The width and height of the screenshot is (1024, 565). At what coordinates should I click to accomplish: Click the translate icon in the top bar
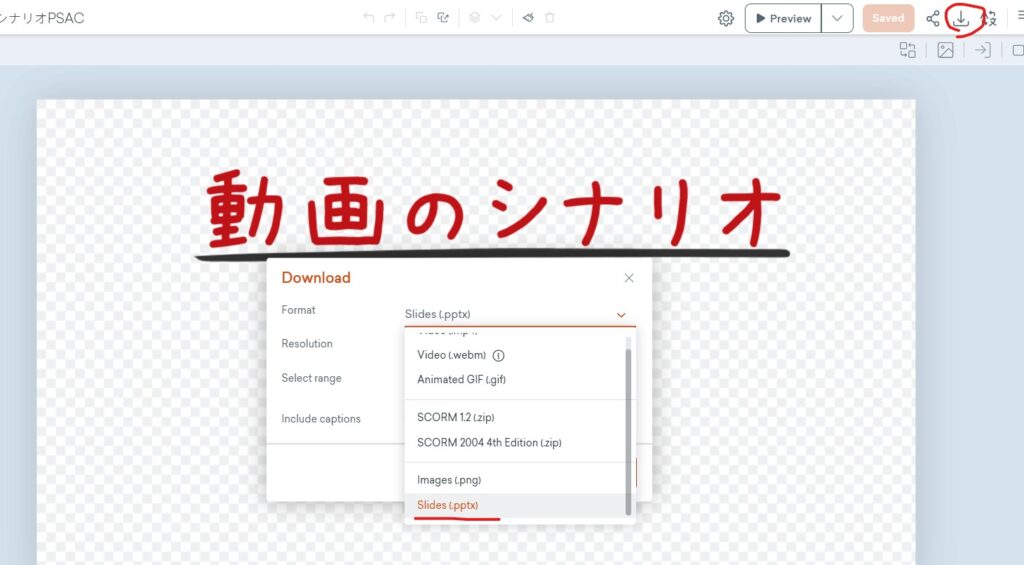[x=989, y=18]
